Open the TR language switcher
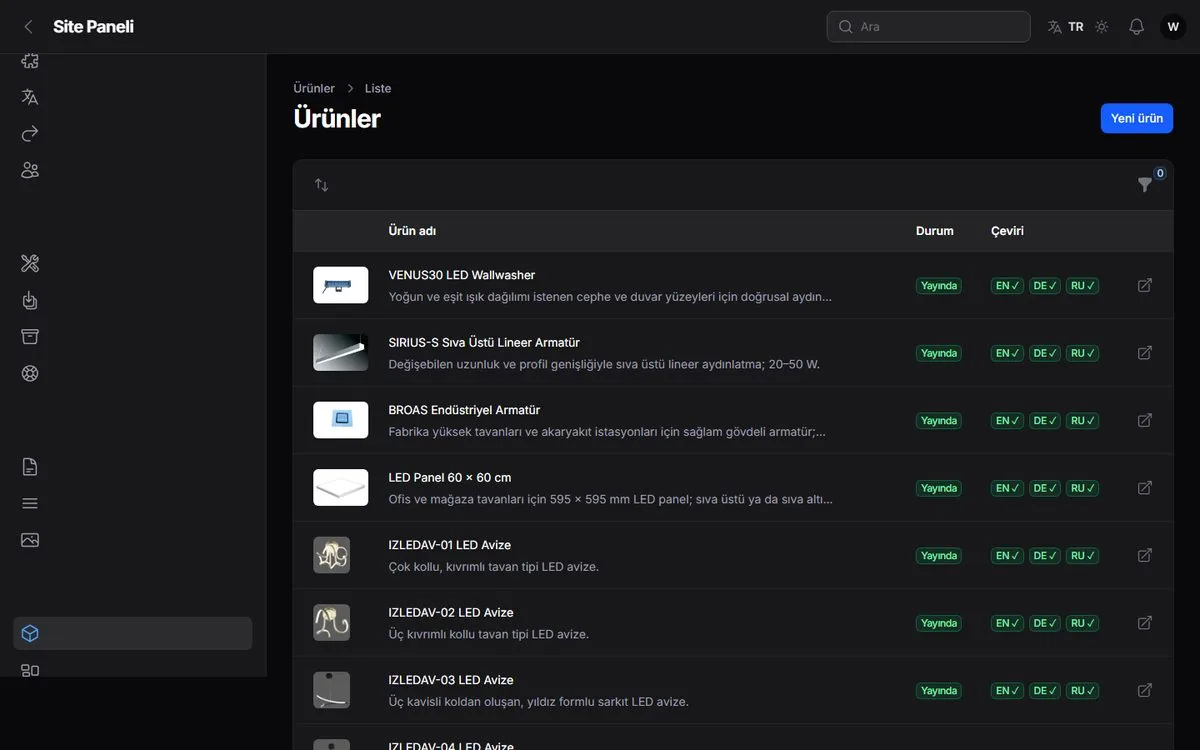 tap(1066, 27)
